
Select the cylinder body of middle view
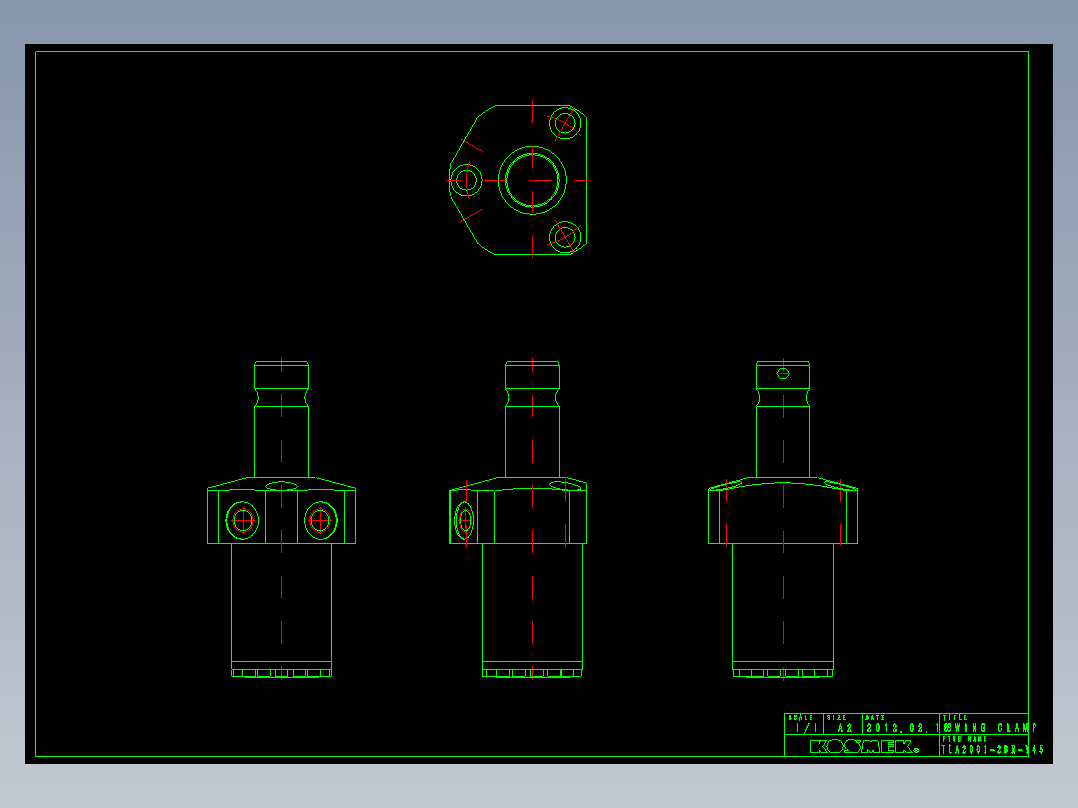click(x=532, y=602)
